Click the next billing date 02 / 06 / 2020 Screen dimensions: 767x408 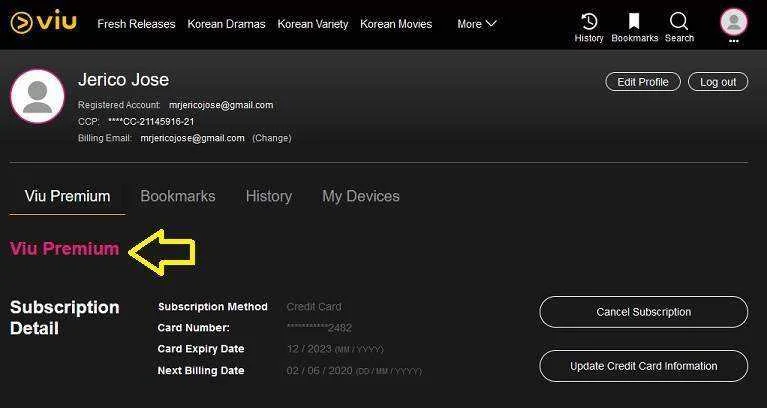click(319, 370)
